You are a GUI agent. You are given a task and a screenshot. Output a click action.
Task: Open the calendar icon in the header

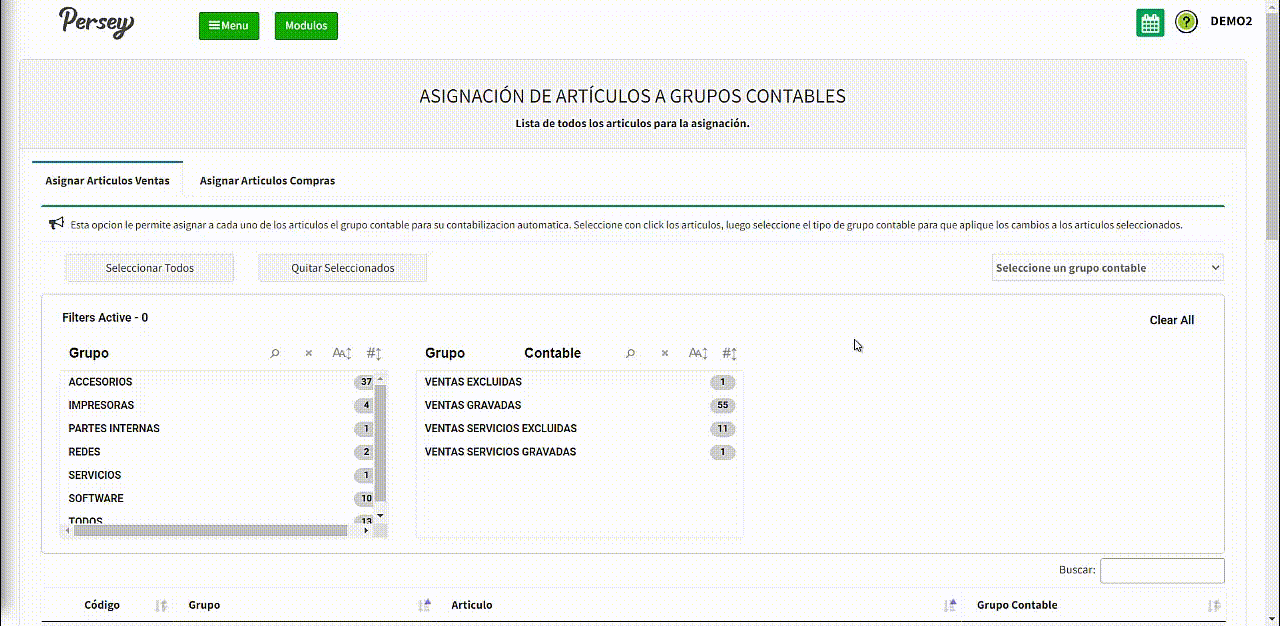click(1150, 23)
